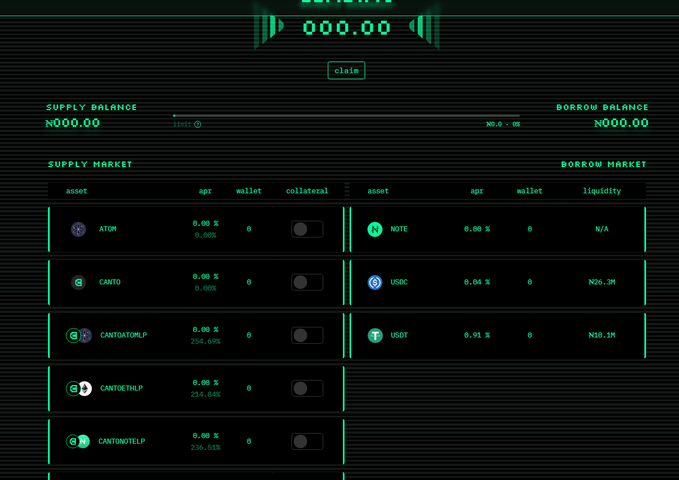
Task: Toggle collateral for CANTONOTELP
Action: (x=307, y=441)
